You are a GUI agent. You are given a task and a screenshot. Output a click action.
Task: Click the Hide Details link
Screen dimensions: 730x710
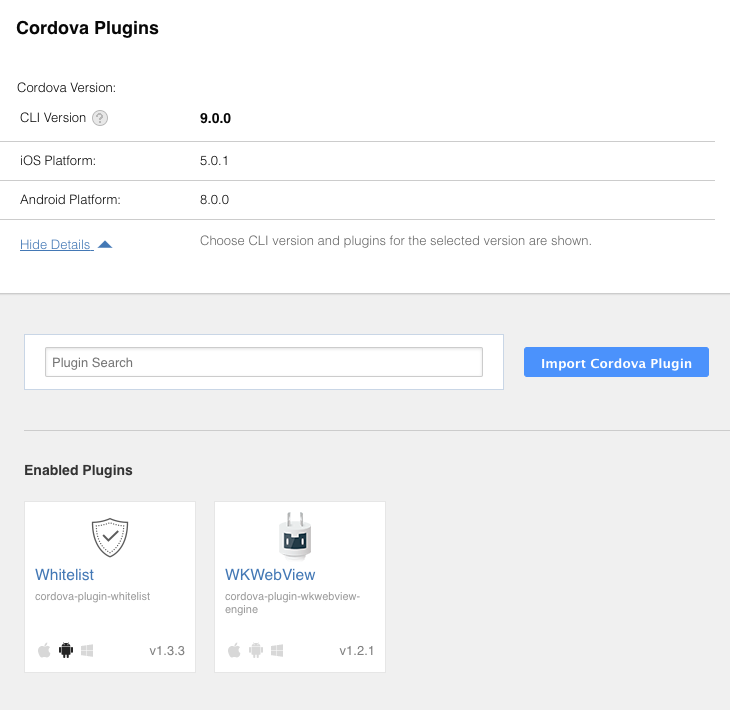click(55, 244)
